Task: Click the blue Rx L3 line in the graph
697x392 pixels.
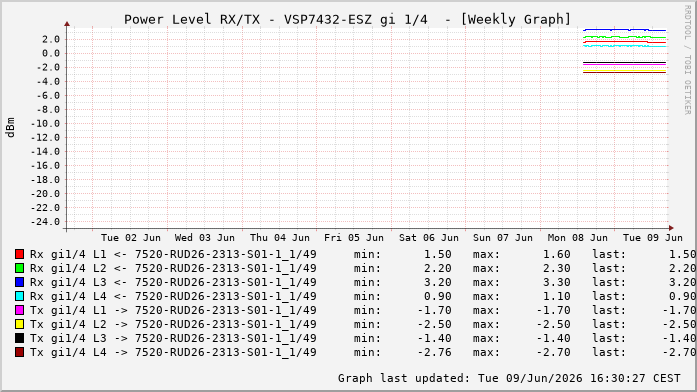Action: pos(625,30)
